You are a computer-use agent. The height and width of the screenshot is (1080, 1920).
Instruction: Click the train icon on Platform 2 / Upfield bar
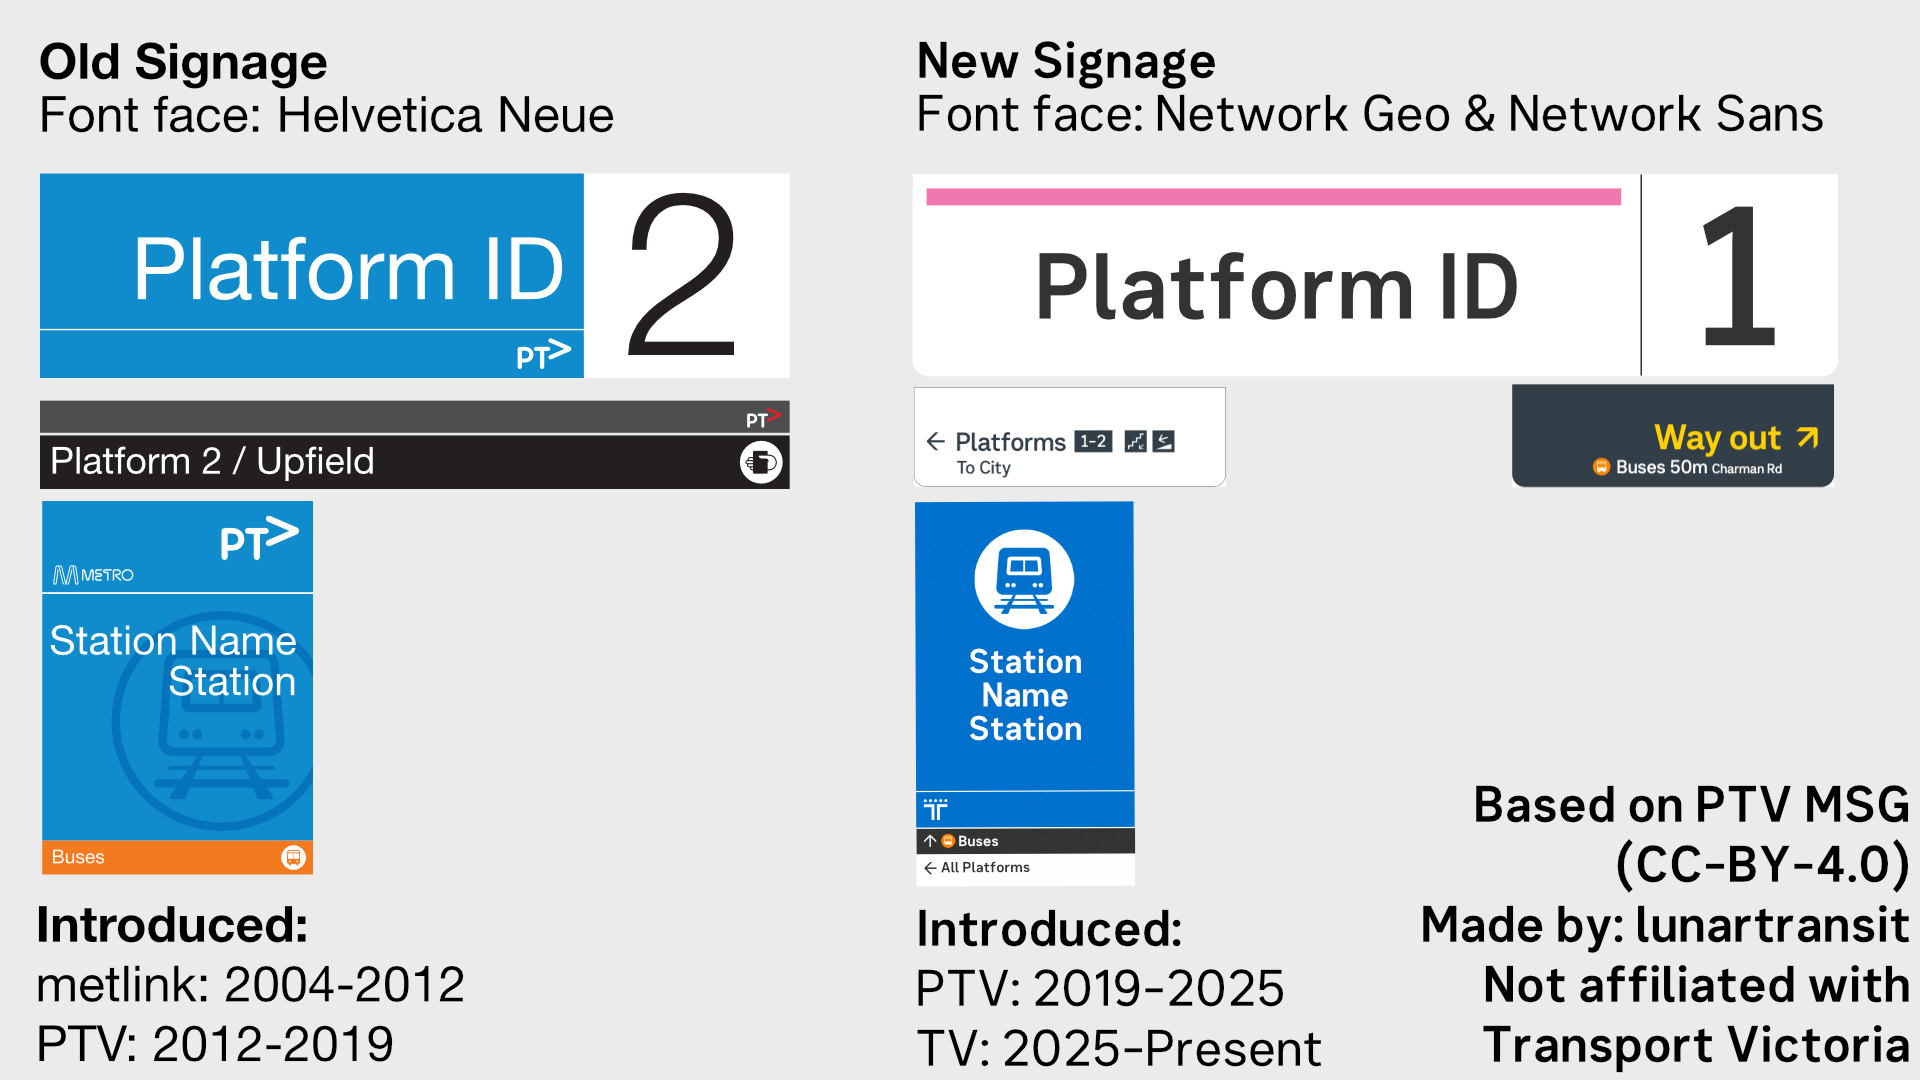click(x=761, y=462)
